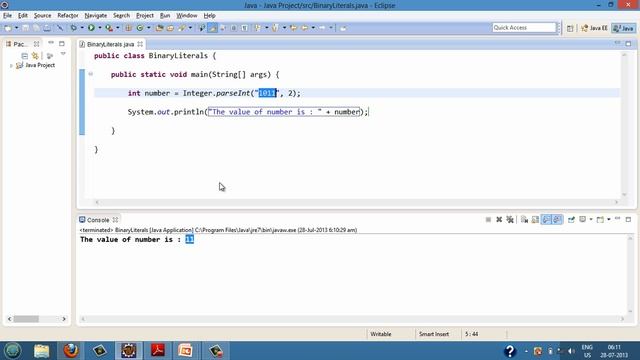640x360 pixels.
Task: Click the 'Smart Insert' status bar entry
Action: point(433,334)
